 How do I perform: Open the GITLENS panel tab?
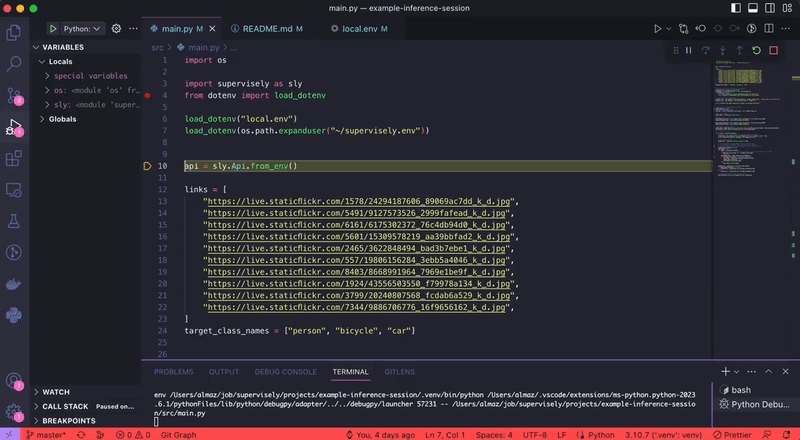pyautogui.click(x=399, y=372)
